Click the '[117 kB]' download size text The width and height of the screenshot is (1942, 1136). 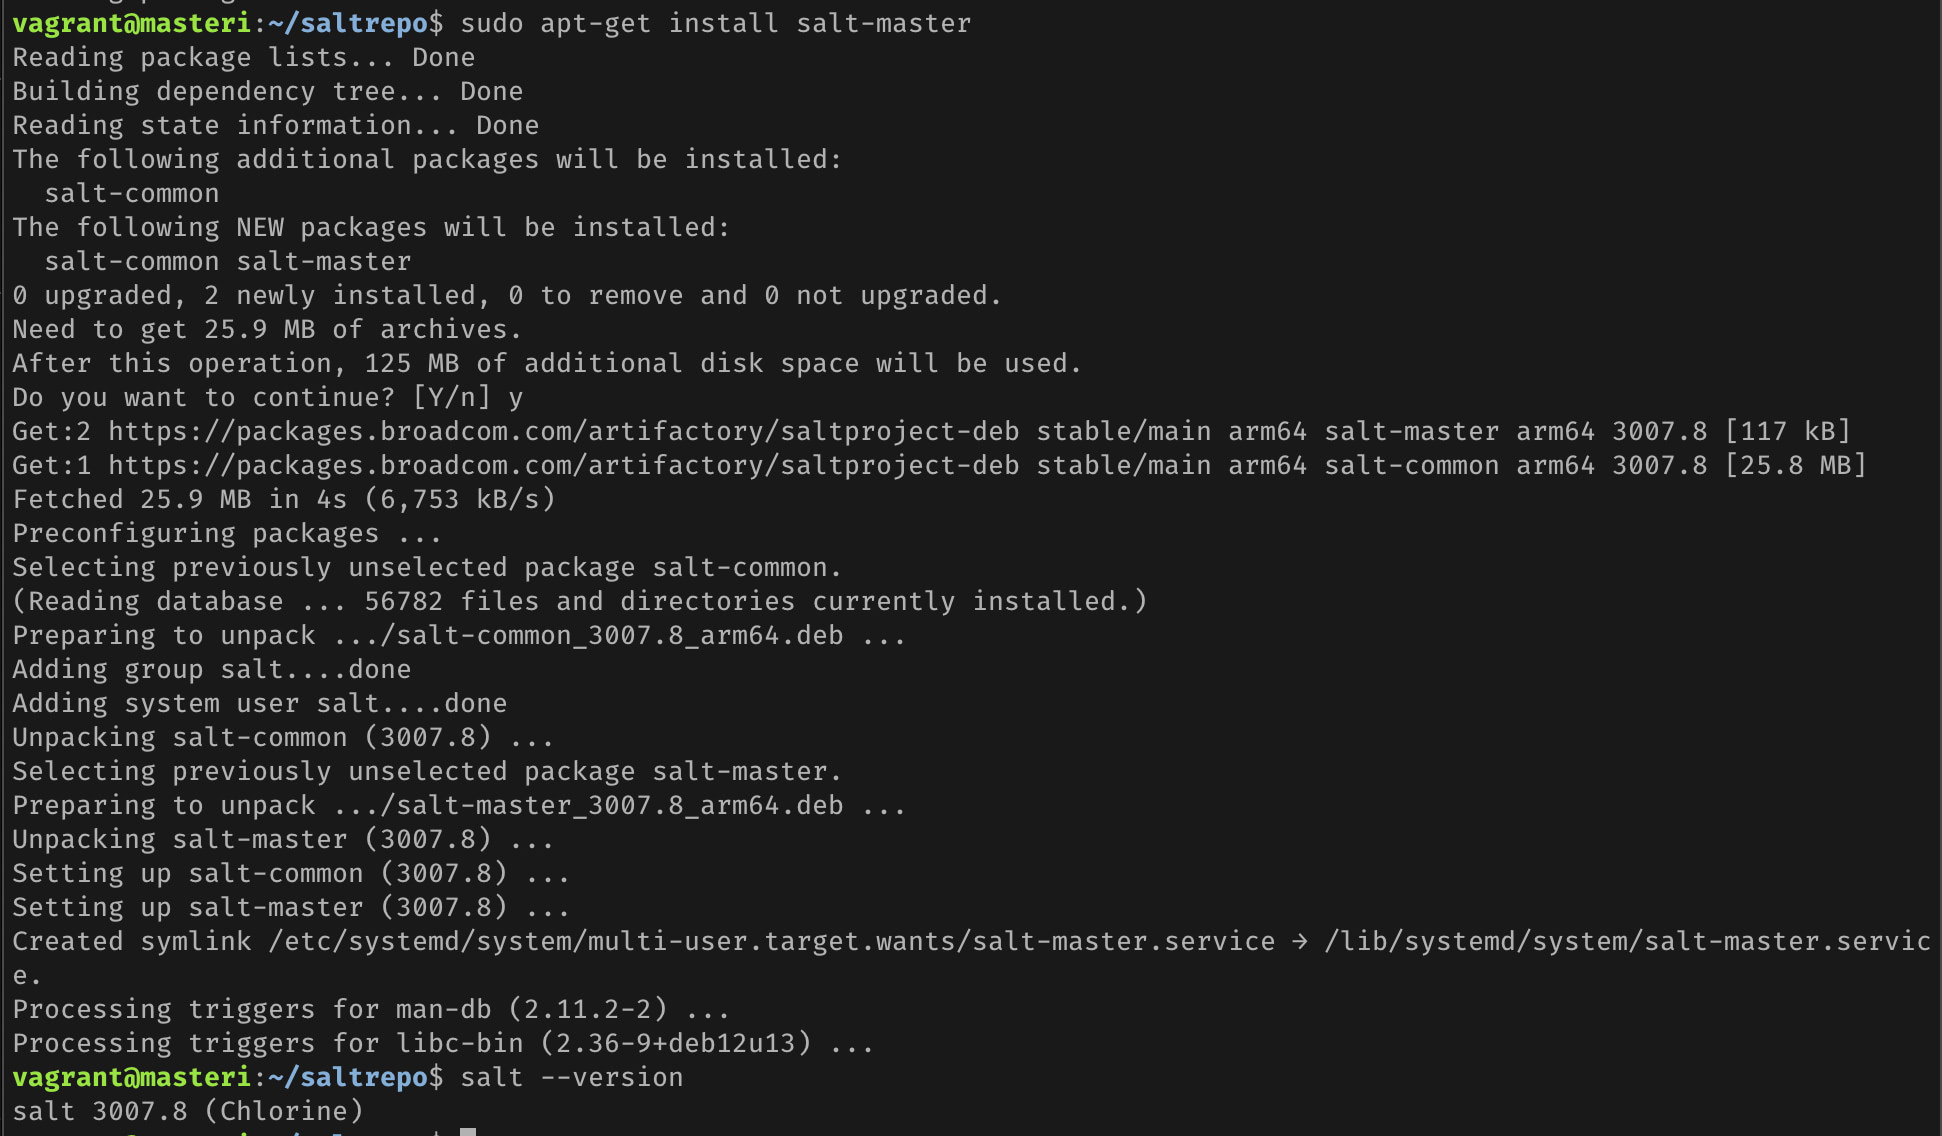(1787, 432)
